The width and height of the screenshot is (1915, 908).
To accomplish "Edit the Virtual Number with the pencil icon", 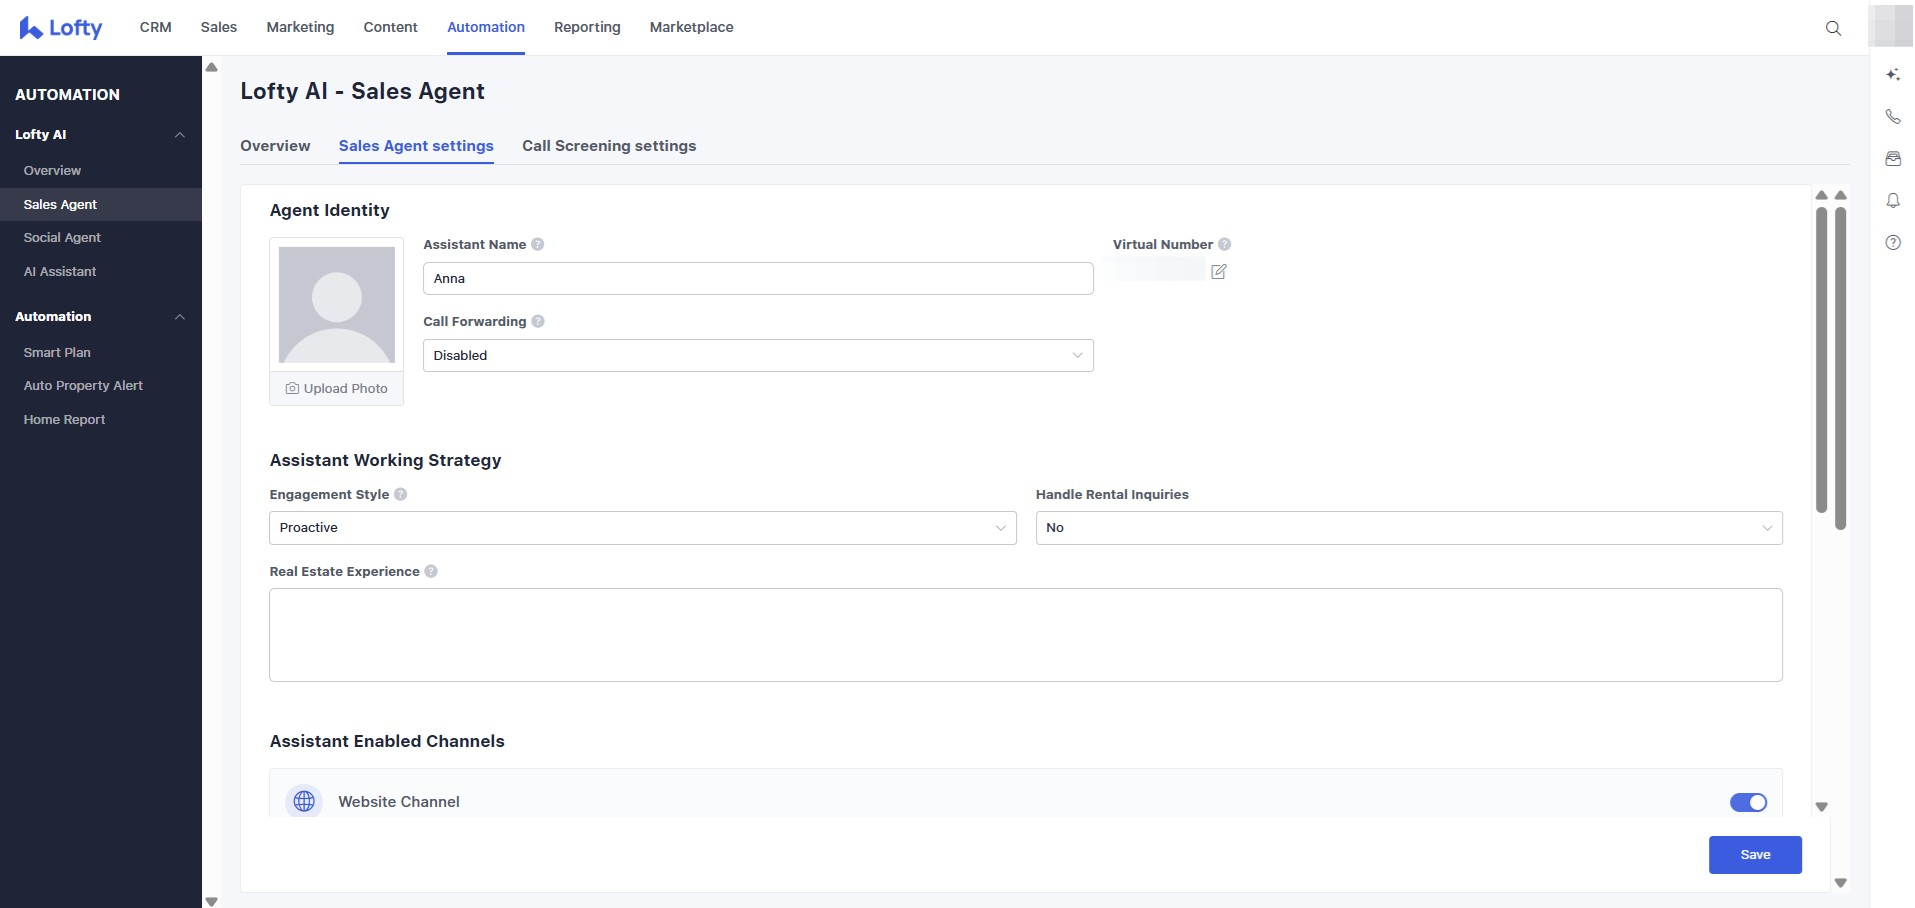I will coord(1218,272).
